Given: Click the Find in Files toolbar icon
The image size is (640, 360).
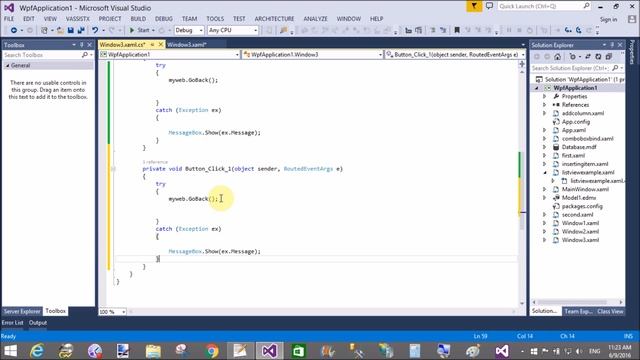Looking at the screenshot, I should pyautogui.click(x=284, y=30).
